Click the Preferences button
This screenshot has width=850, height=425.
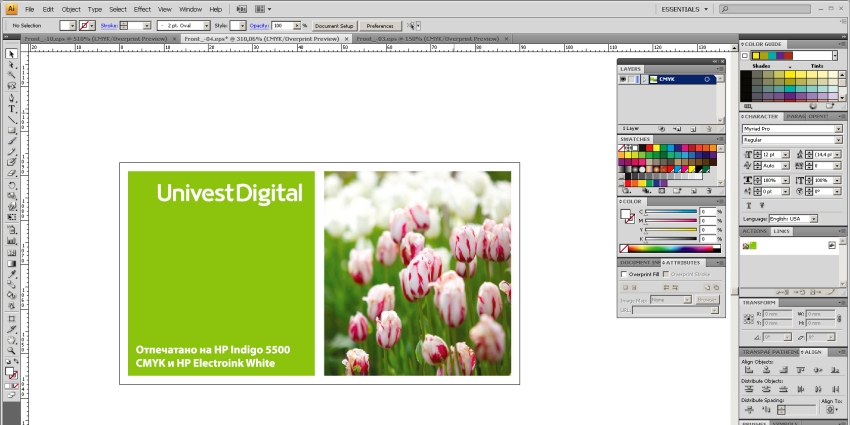coord(380,26)
